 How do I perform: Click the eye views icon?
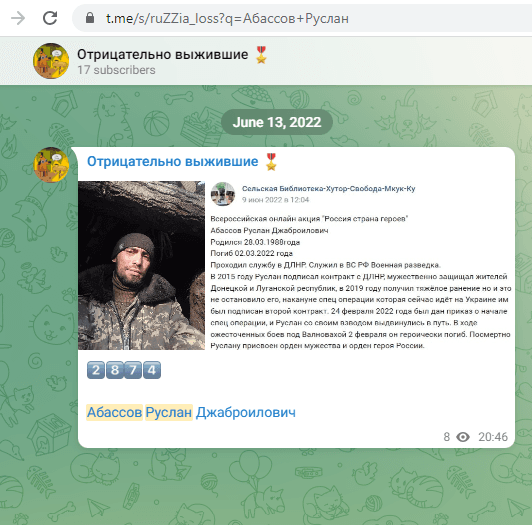tap(463, 437)
